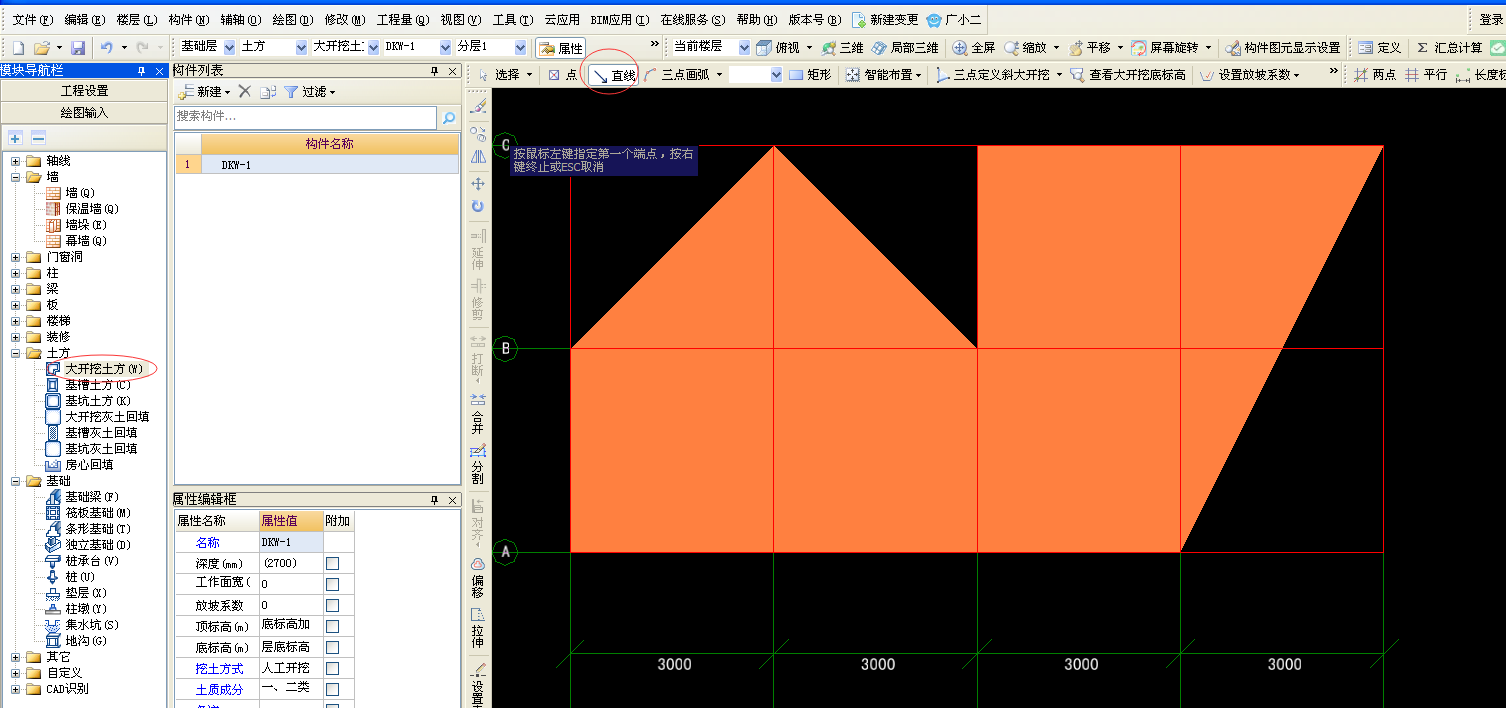Open the 工程量(Q) menu
The height and width of the screenshot is (708, 1506).
(403, 20)
